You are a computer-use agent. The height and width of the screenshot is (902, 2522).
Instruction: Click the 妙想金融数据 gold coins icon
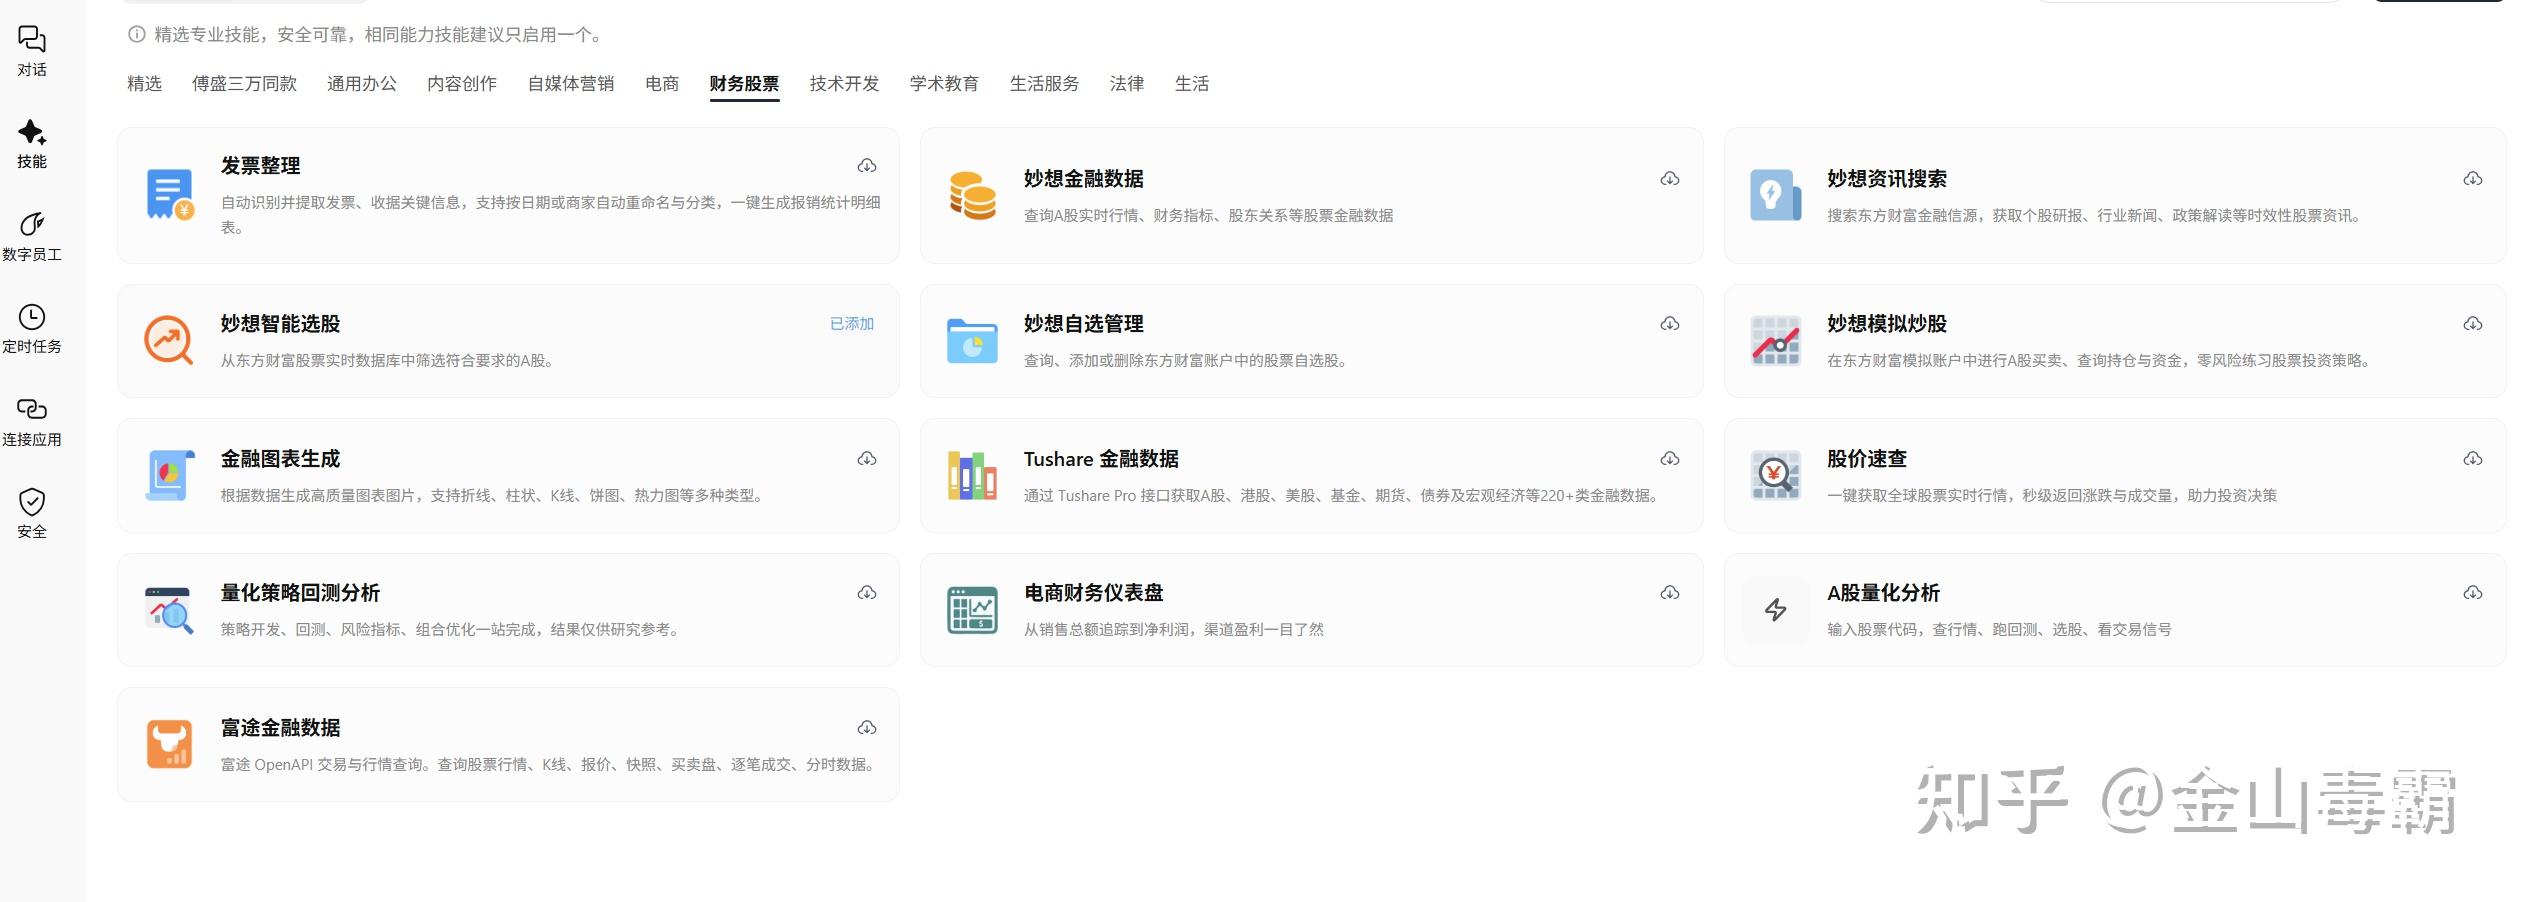click(972, 195)
